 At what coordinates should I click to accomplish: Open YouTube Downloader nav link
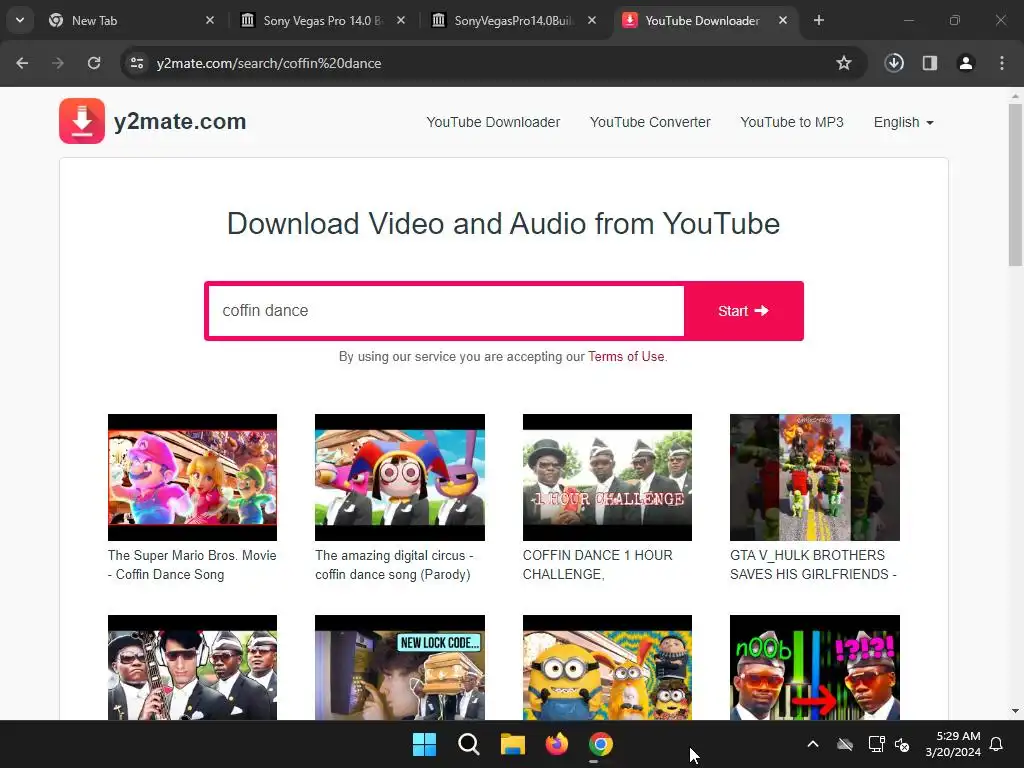(x=493, y=122)
